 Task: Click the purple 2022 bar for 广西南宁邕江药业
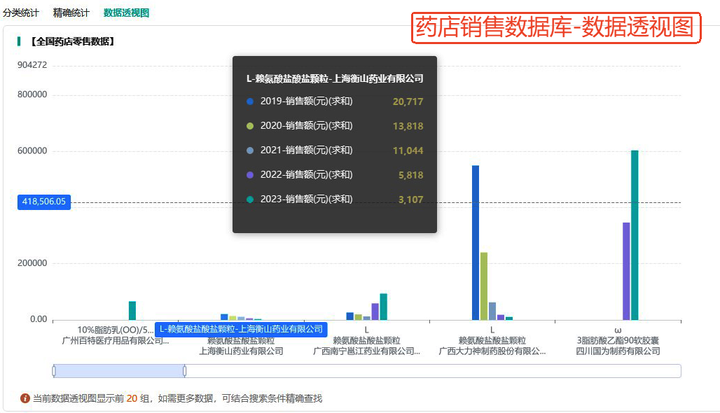375,311
